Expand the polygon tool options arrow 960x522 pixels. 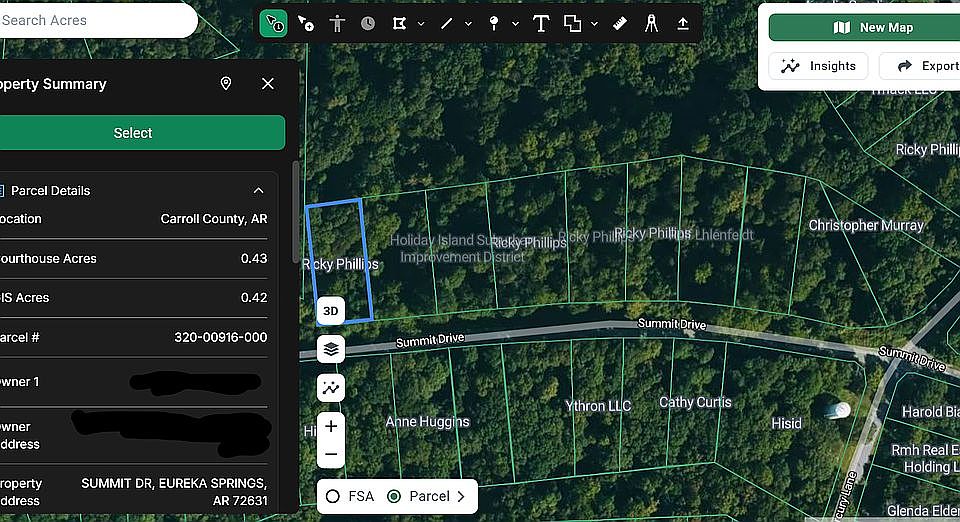[x=421, y=24]
